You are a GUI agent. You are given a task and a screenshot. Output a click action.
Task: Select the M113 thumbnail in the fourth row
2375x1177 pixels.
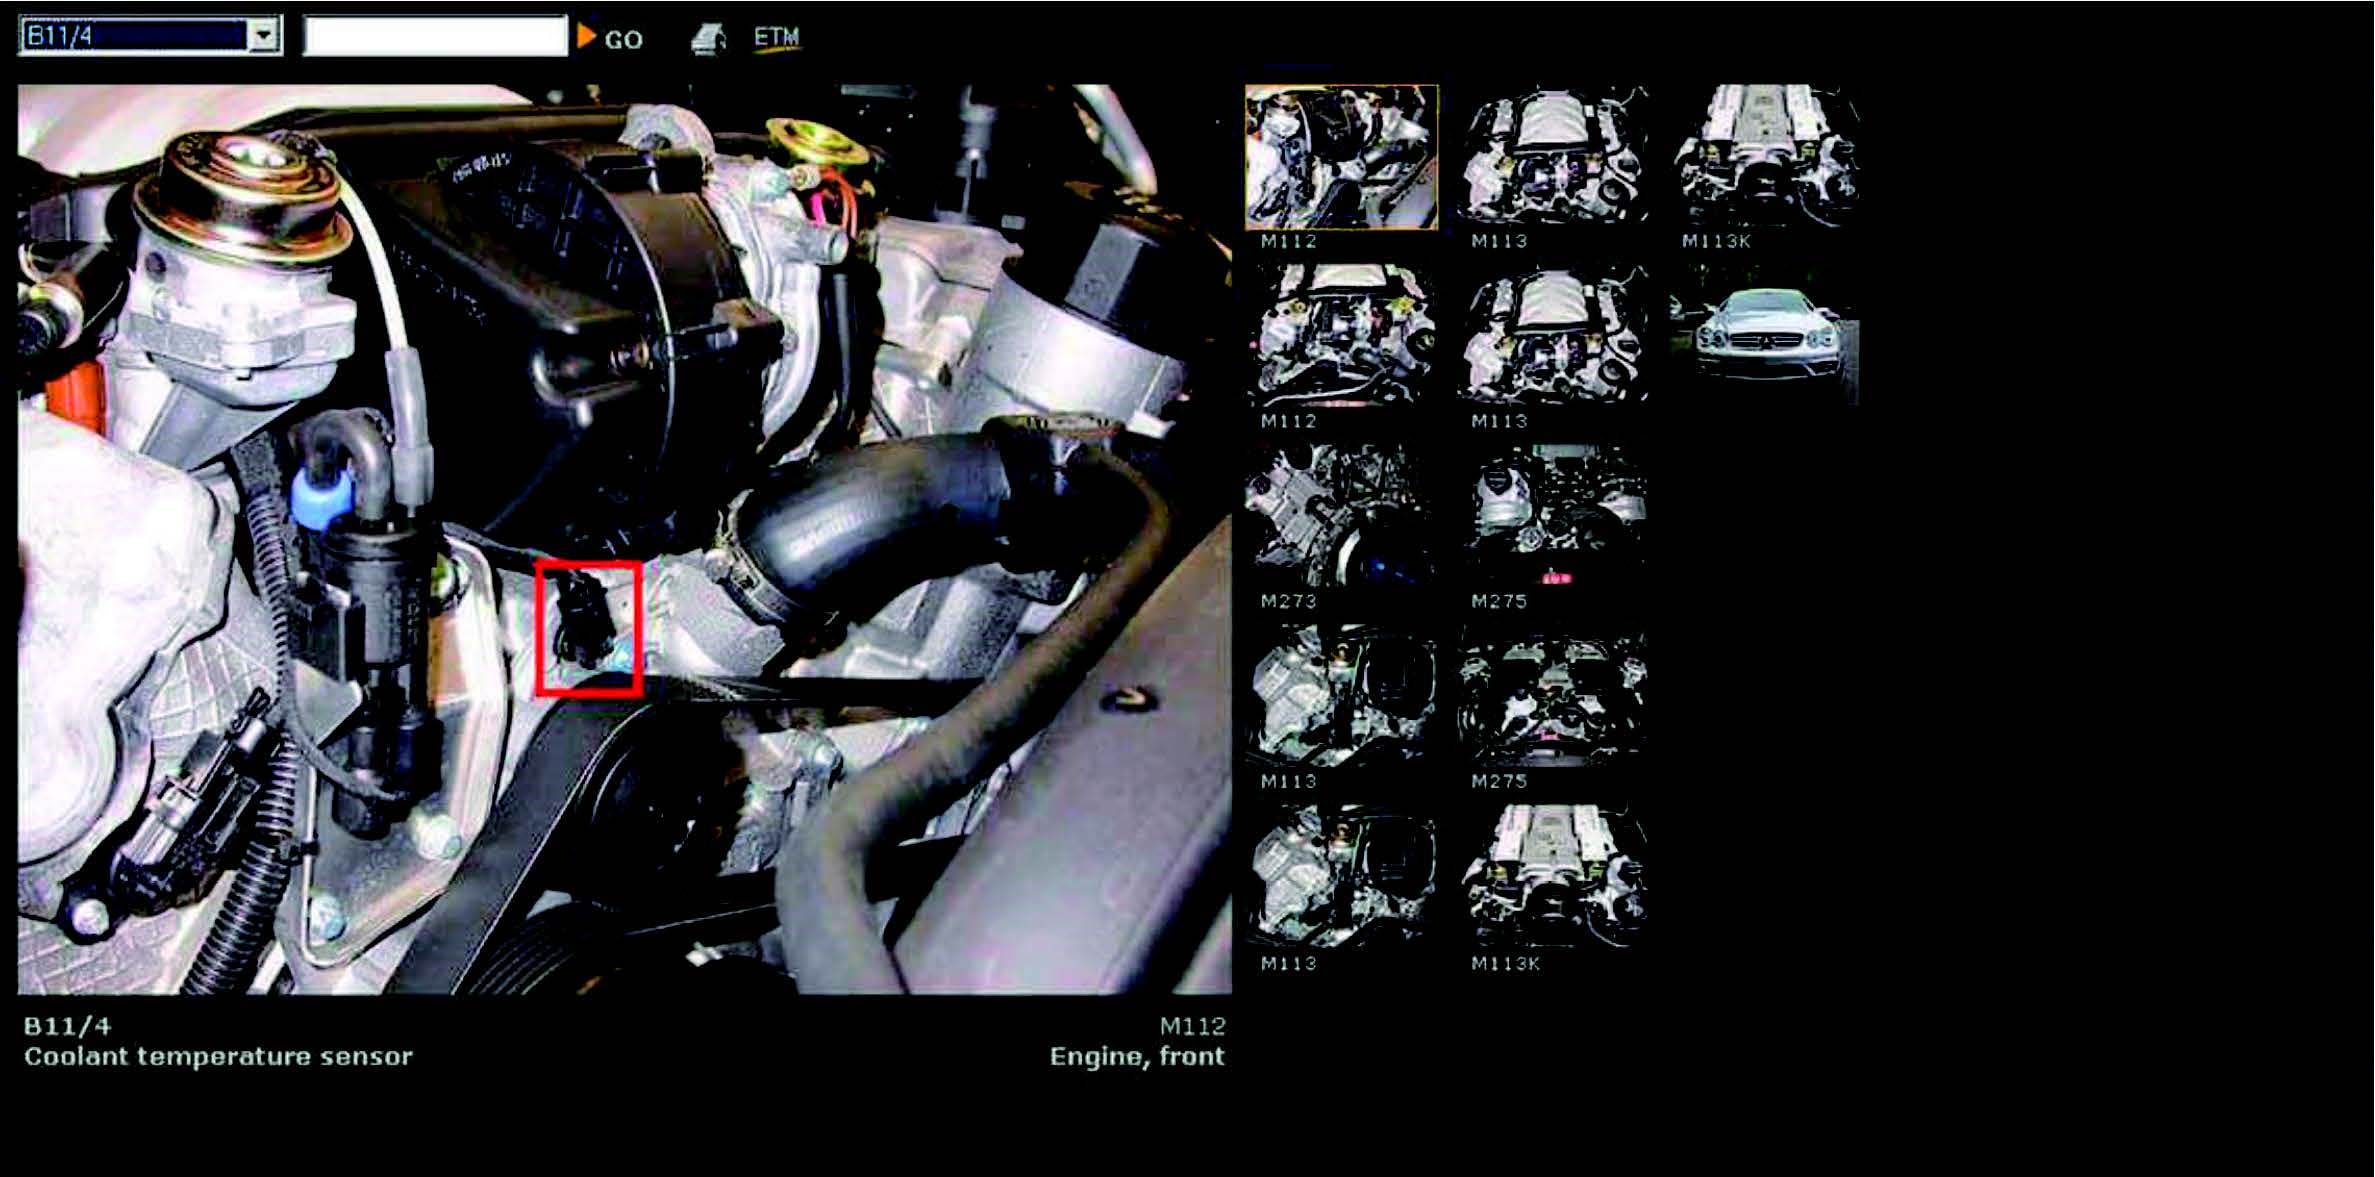pyautogui.click(x=1341, y=697)
